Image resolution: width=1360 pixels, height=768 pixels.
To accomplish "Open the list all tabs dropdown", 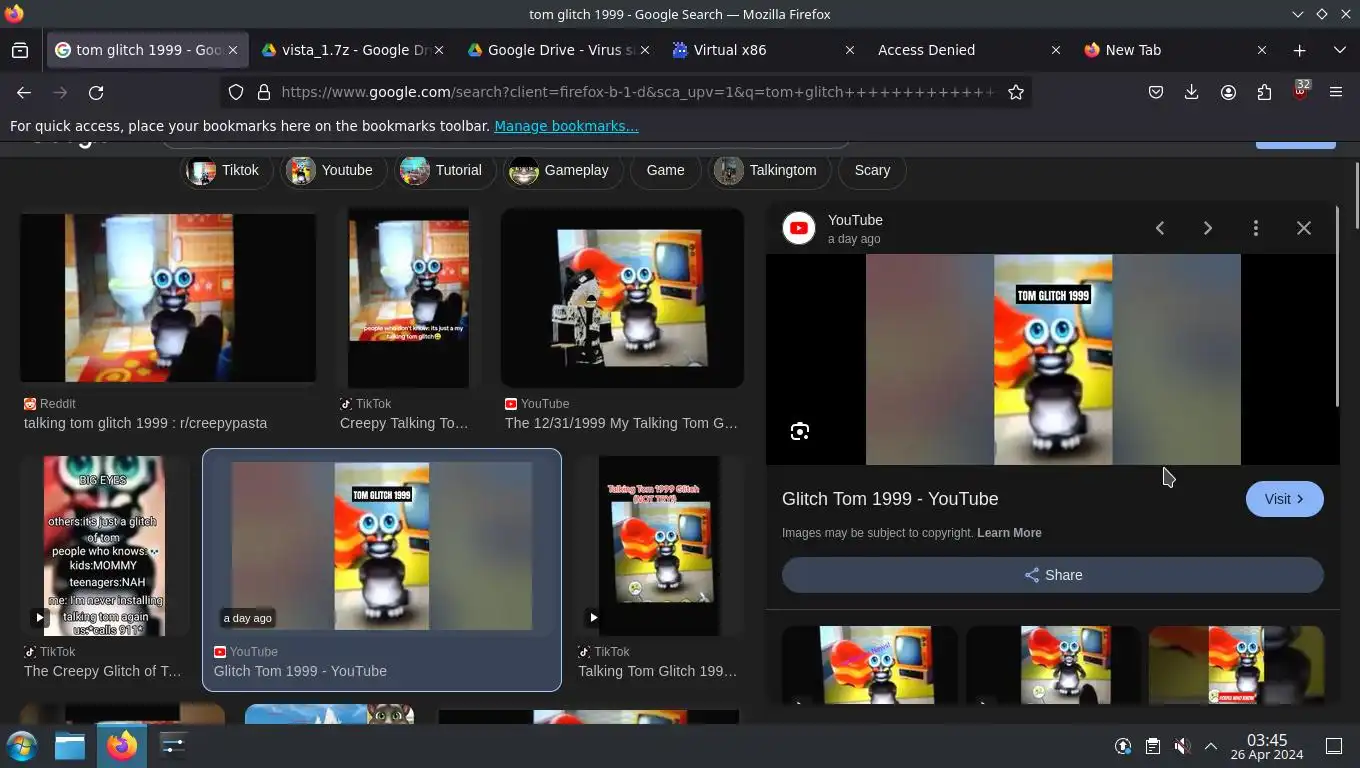I will tap(1340, 50).
